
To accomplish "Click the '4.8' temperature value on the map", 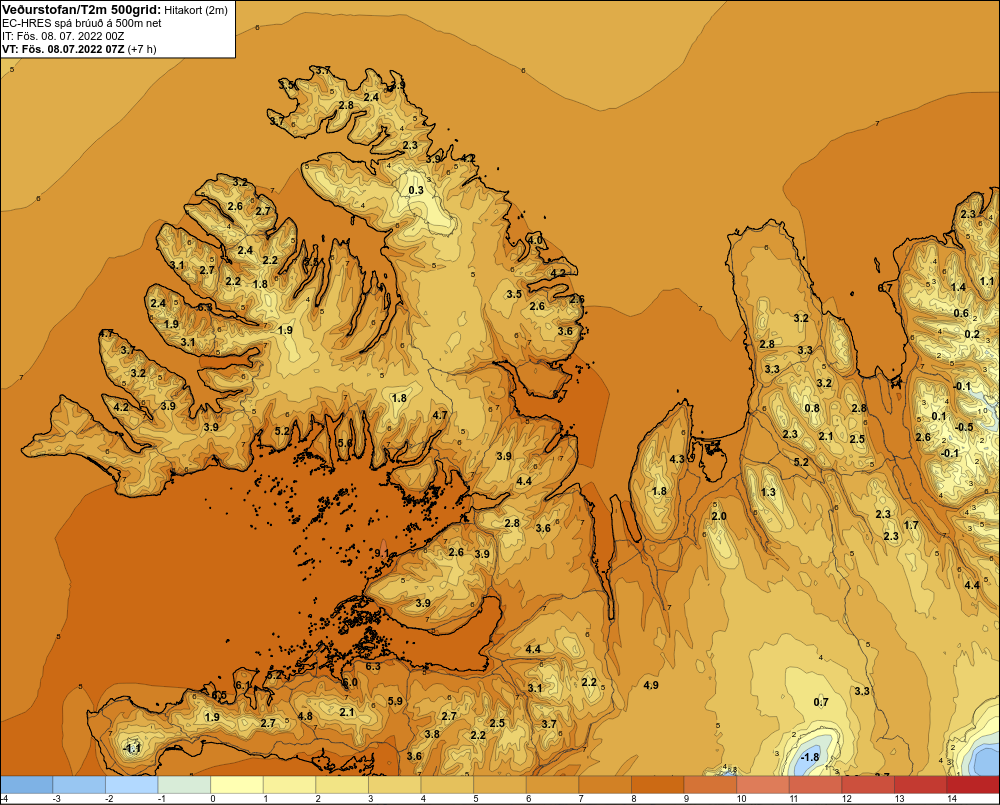I will pos(305,716).
